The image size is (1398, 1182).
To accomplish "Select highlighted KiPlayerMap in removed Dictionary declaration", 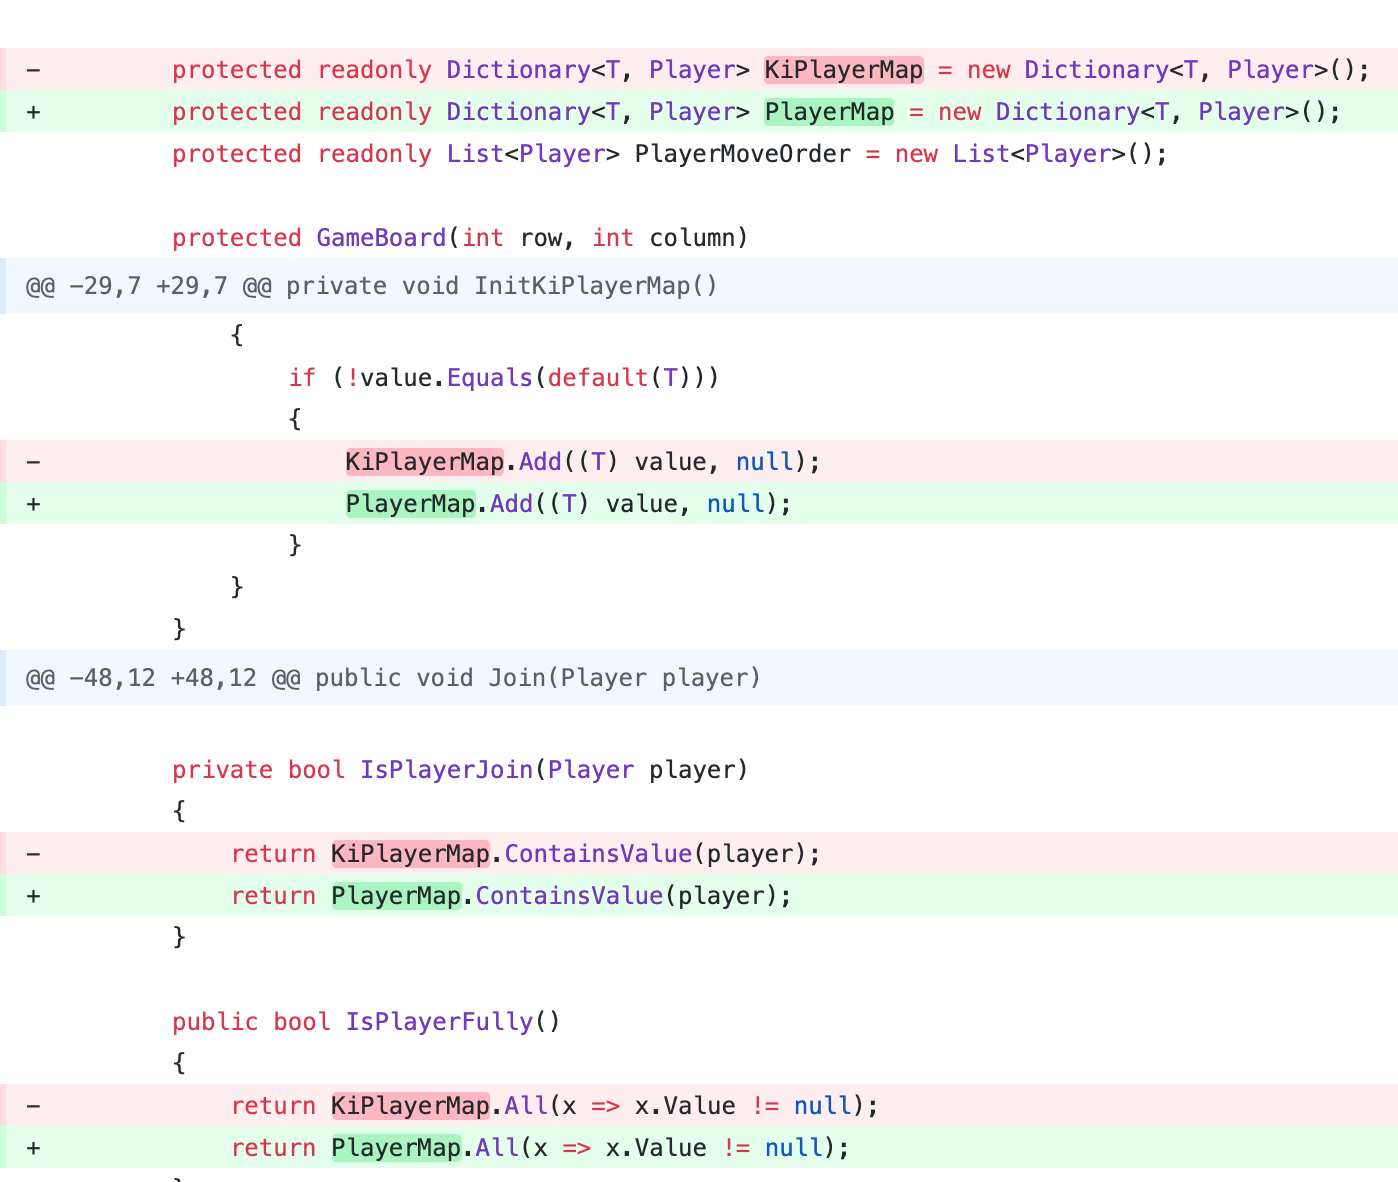I will [843, 70].
